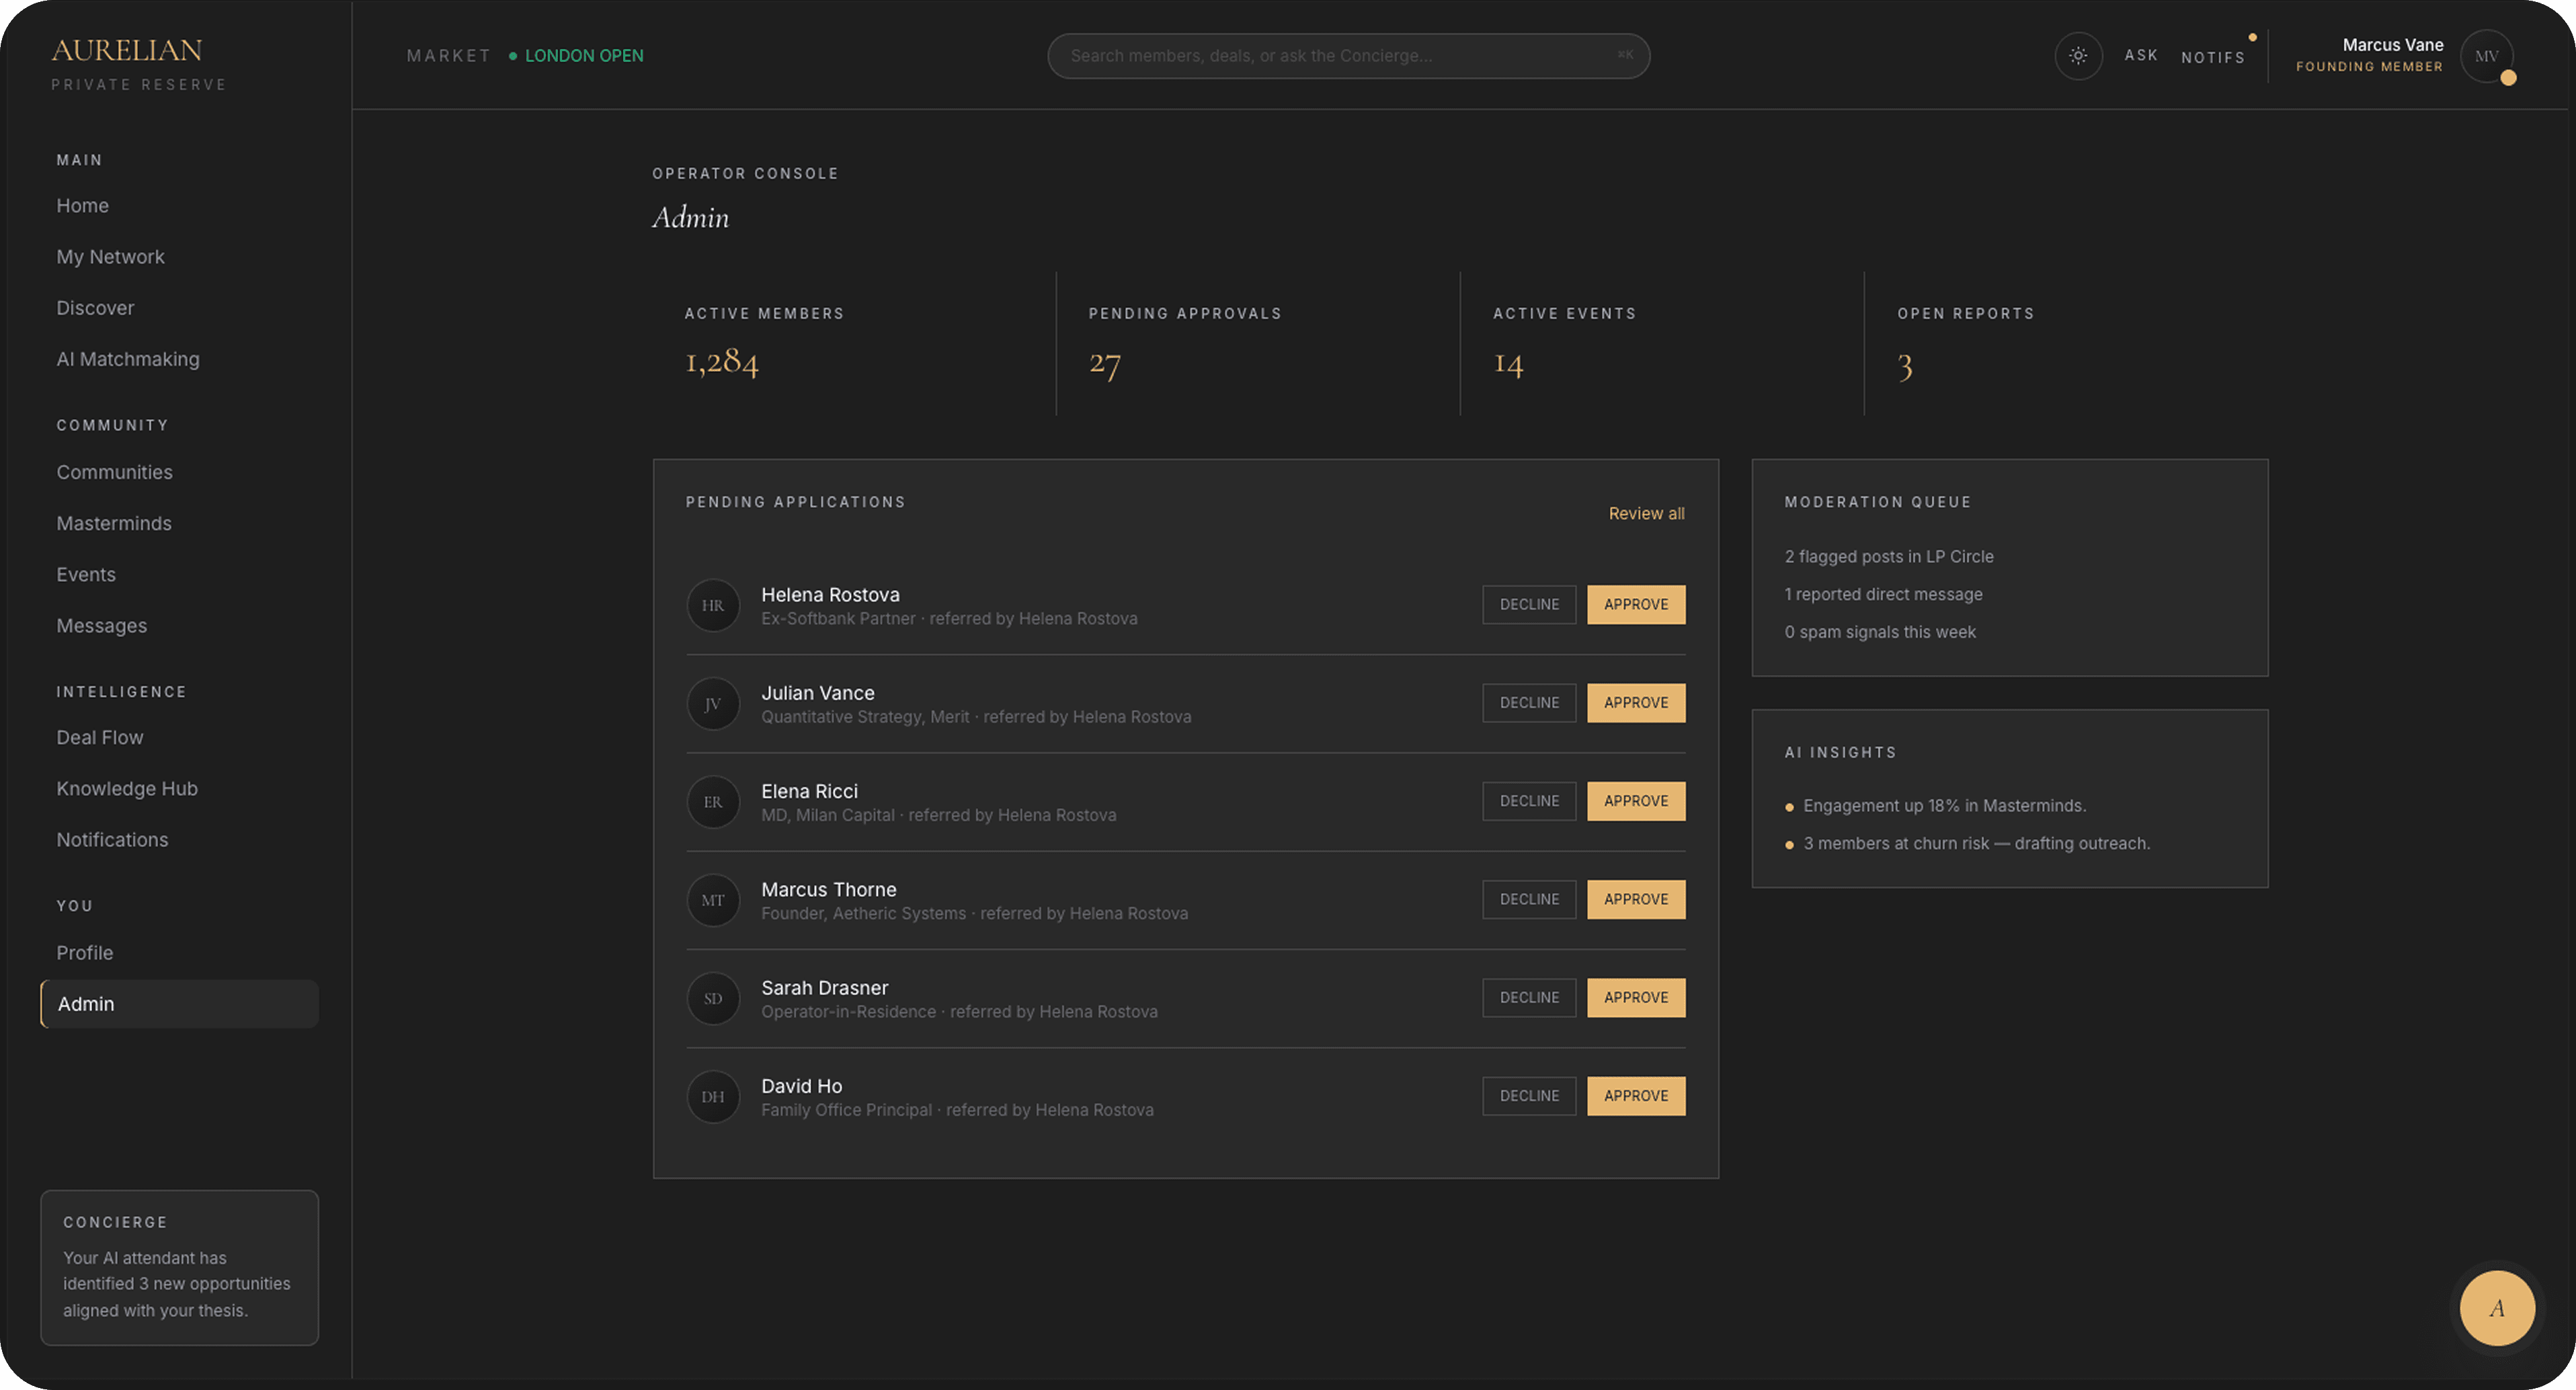This screenshot has width=2576, height=1390.
Task: Open Helena Rostova's HR avatar
Action: point(713,605)
